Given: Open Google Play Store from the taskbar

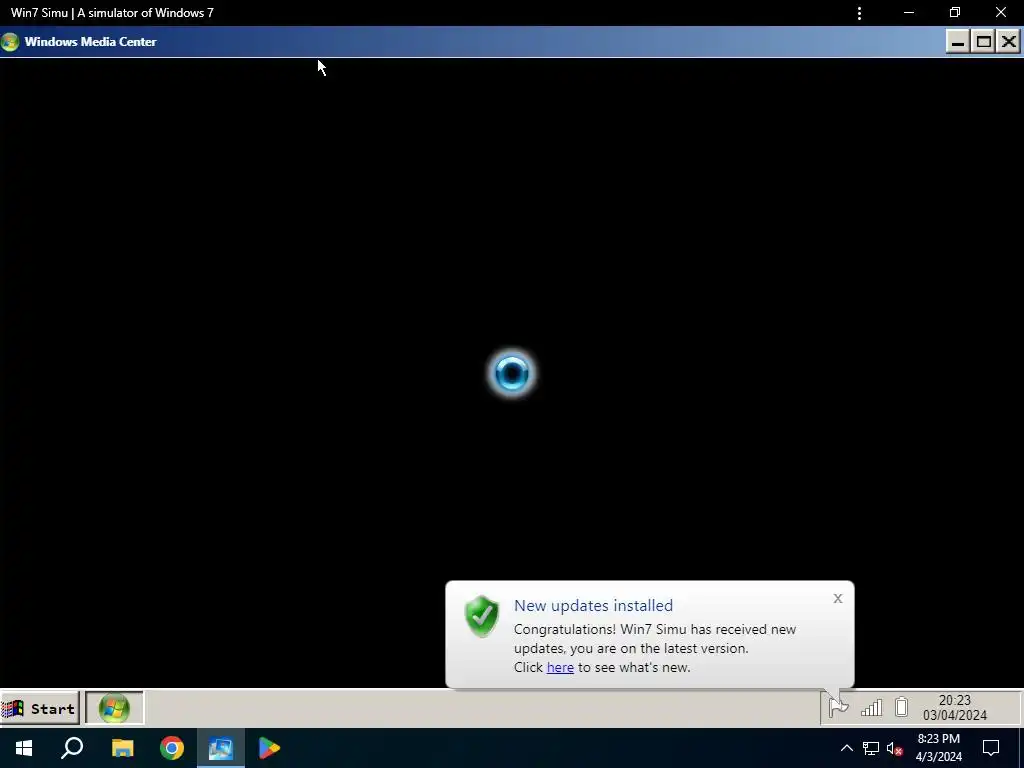Looking at the screenshot, I should coord(269,748).
